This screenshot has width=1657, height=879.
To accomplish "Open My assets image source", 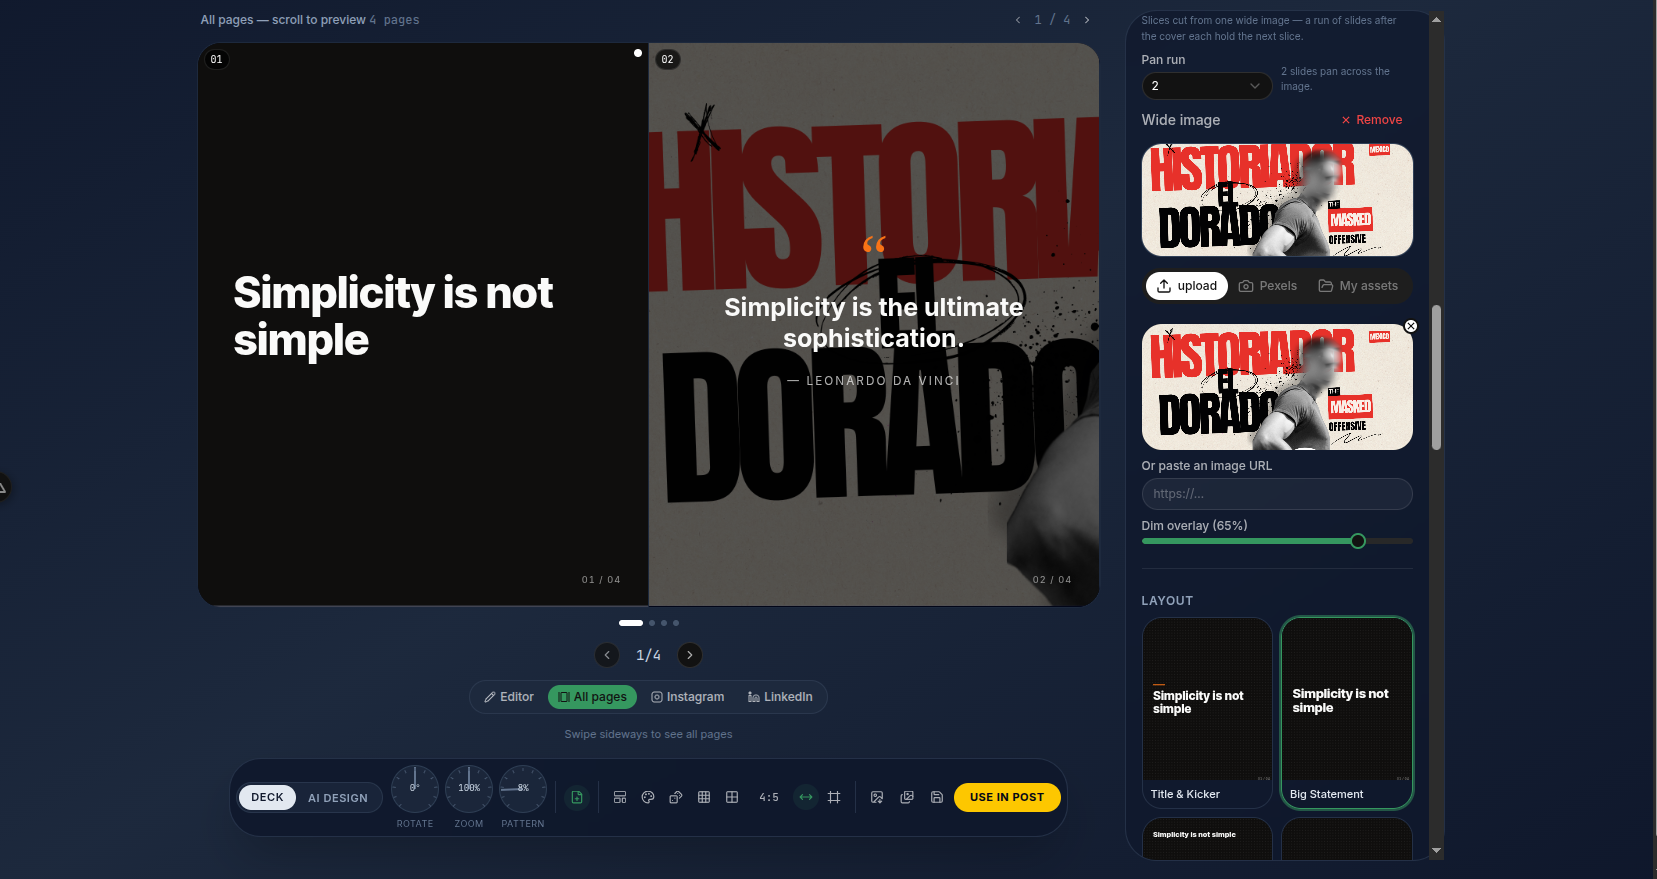I will [1358, 286].
